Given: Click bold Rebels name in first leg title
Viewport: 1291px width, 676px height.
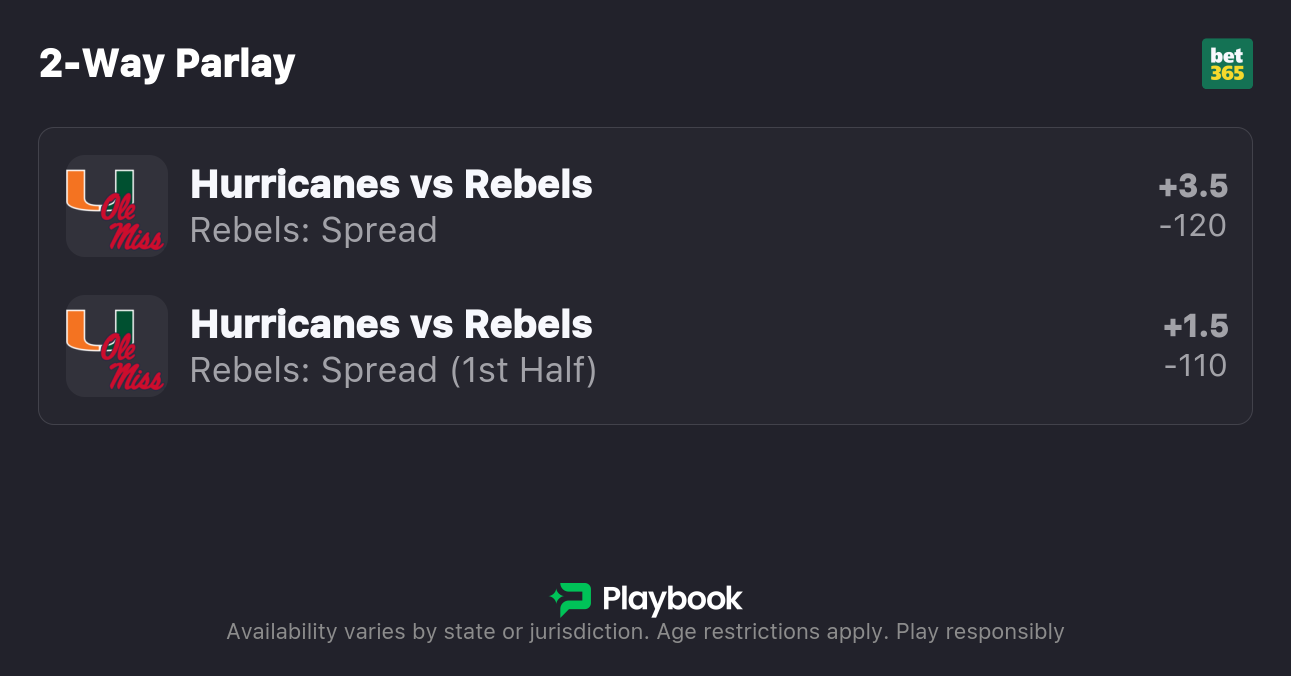Looking at the screenshot, I should [x=528, y=184].
